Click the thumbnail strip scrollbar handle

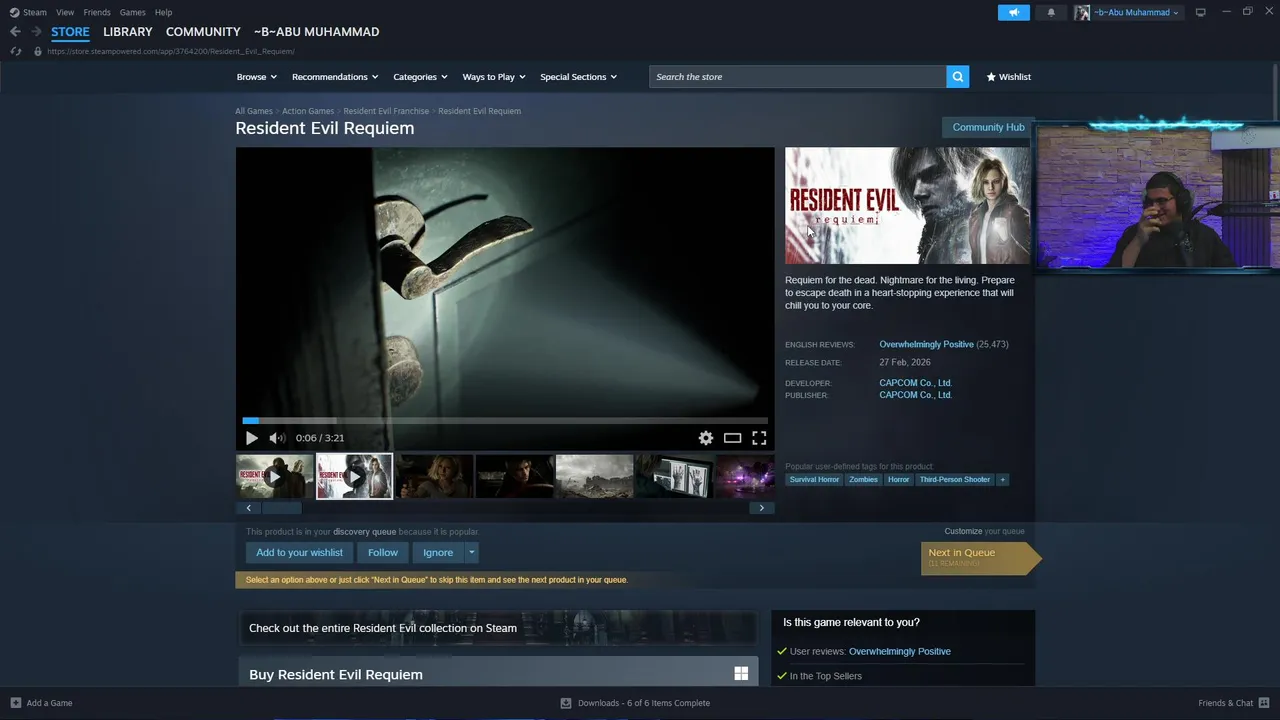pos(282,508)
